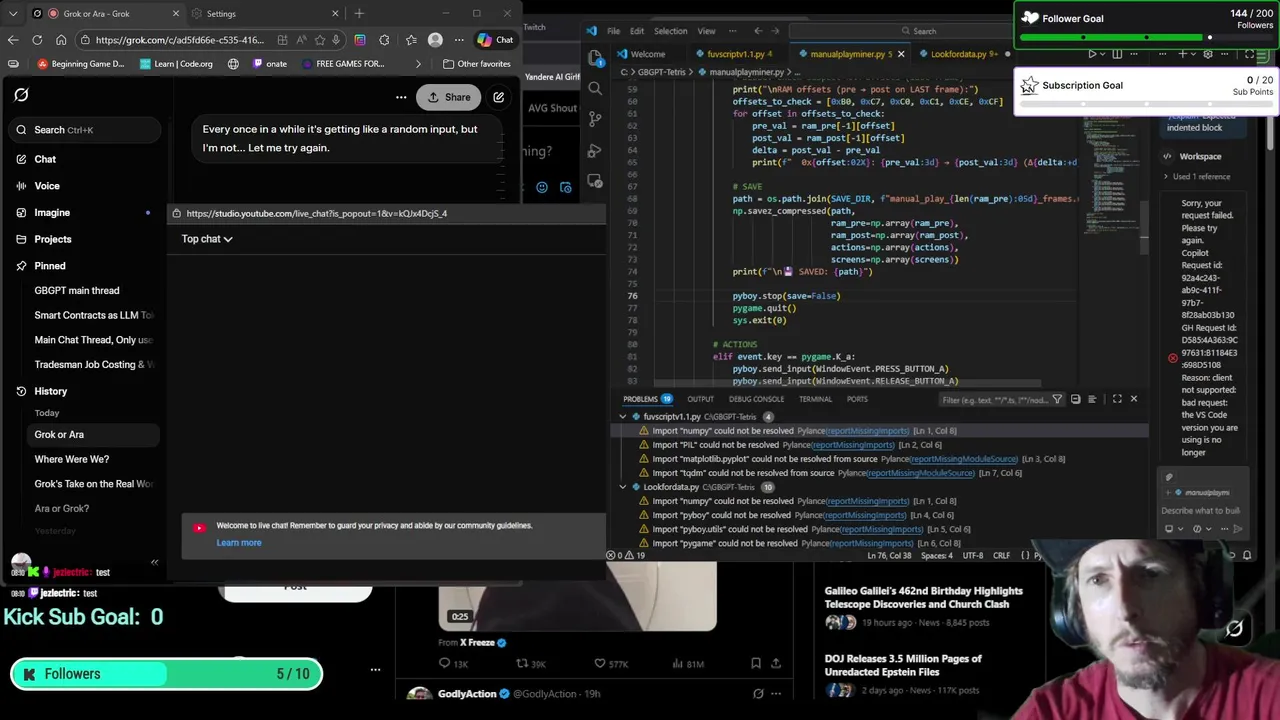Switch to the fuvscriptv1.1.py editor tab
Viewport: 1280px width, 720px height.
click(x=735, y=54)
